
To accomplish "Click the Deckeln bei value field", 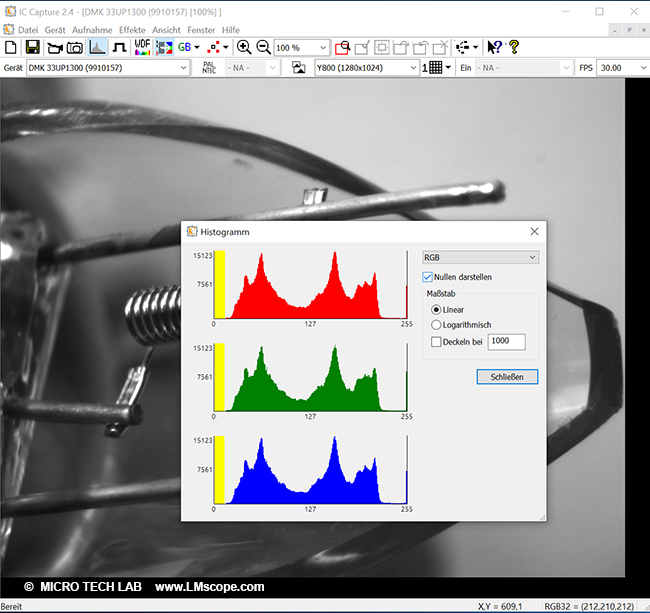I will [x=506, y=342].
